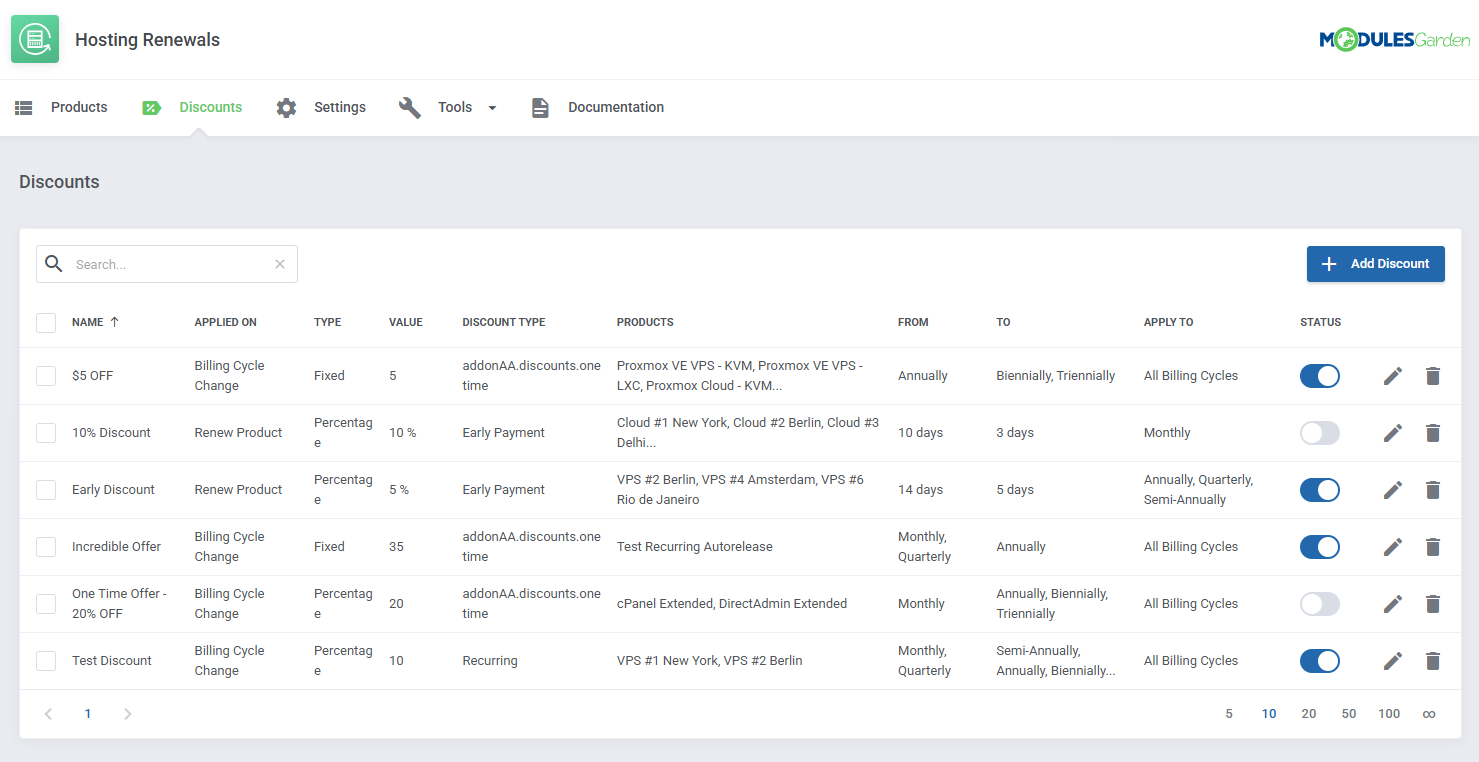Viewport: 1479px width, 762px height.
Task: Click the search magnifier icon
Action: click(54, 263)
